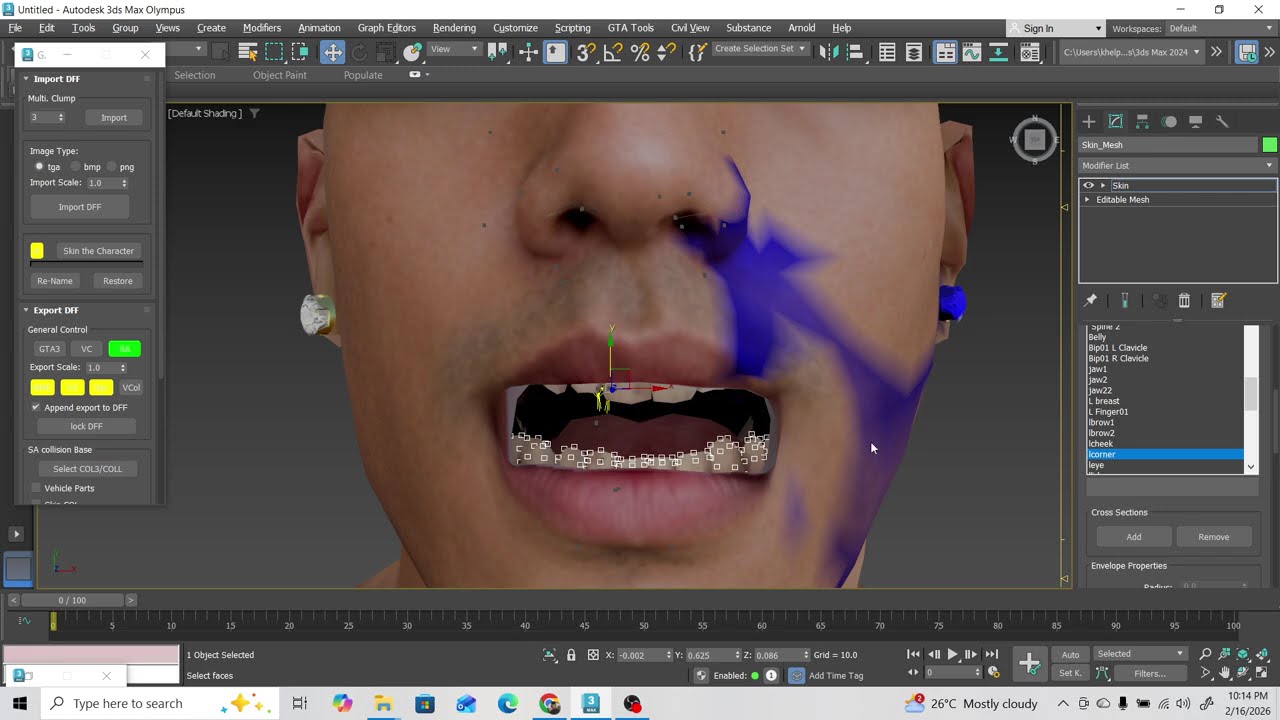
Task: Select the png image type radio
Action: (112, 167)
